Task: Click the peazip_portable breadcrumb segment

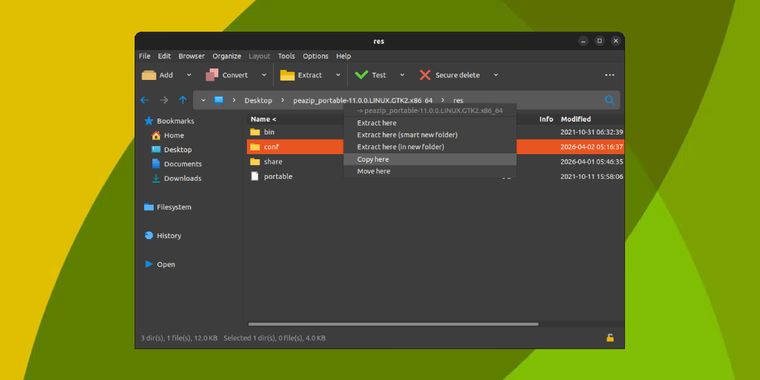Action: (363, 100)
